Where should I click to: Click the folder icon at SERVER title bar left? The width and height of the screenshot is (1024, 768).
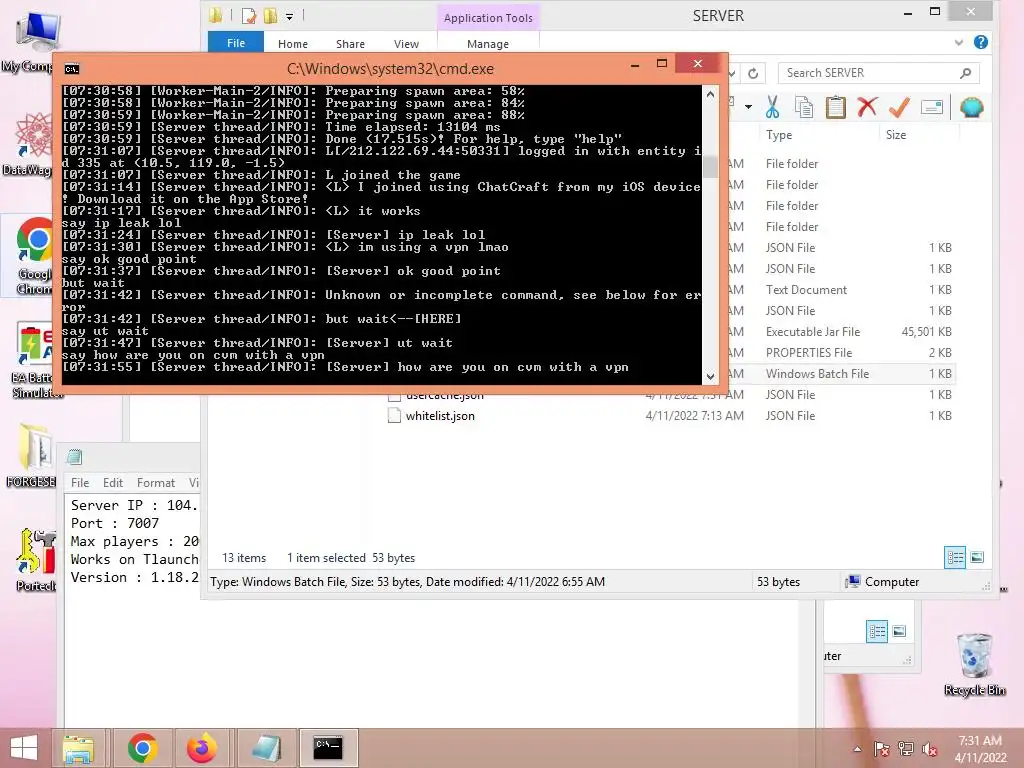click(x=216, y=16)
